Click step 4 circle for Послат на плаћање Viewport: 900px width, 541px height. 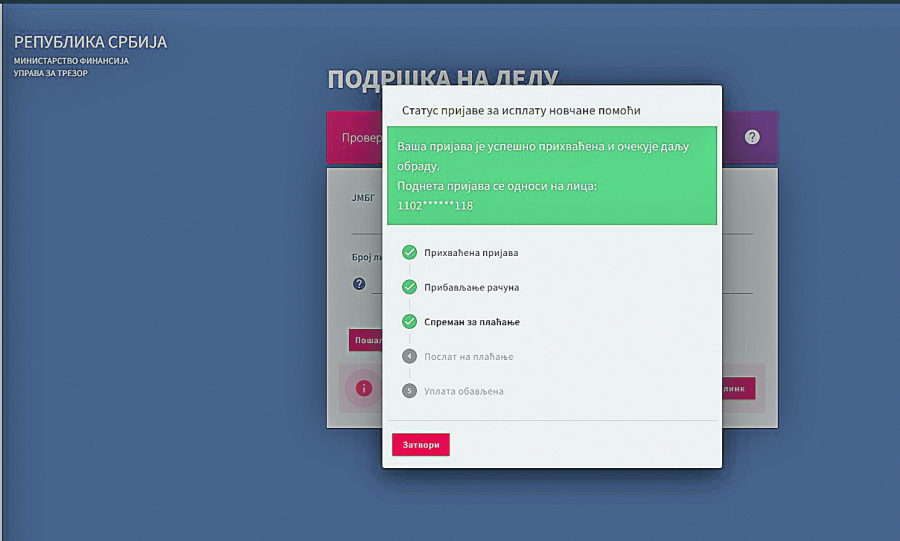click(409, 356)
